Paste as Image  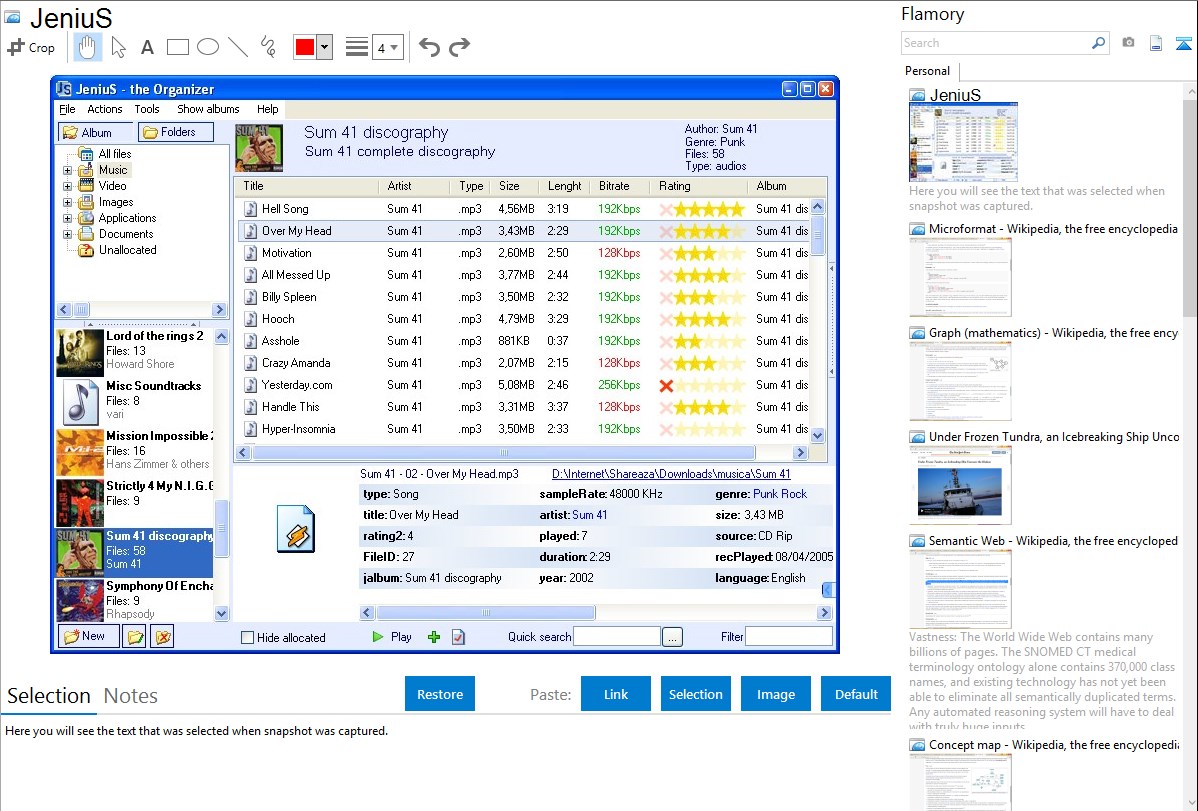coord(775,694)
